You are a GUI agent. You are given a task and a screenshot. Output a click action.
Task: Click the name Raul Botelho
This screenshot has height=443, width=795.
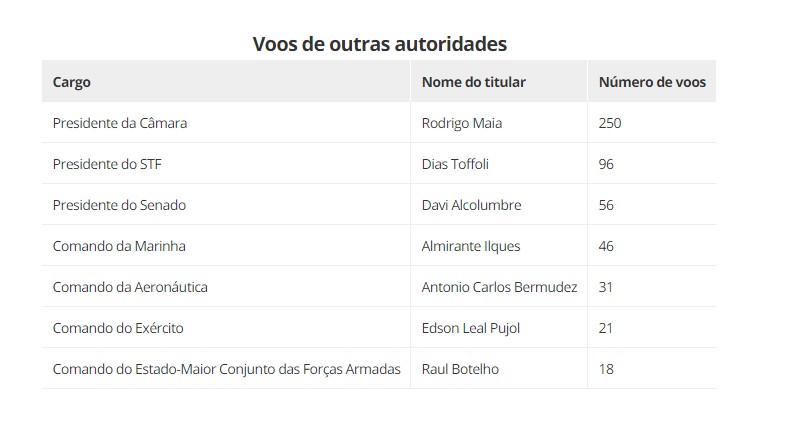(x=460, y=370)
